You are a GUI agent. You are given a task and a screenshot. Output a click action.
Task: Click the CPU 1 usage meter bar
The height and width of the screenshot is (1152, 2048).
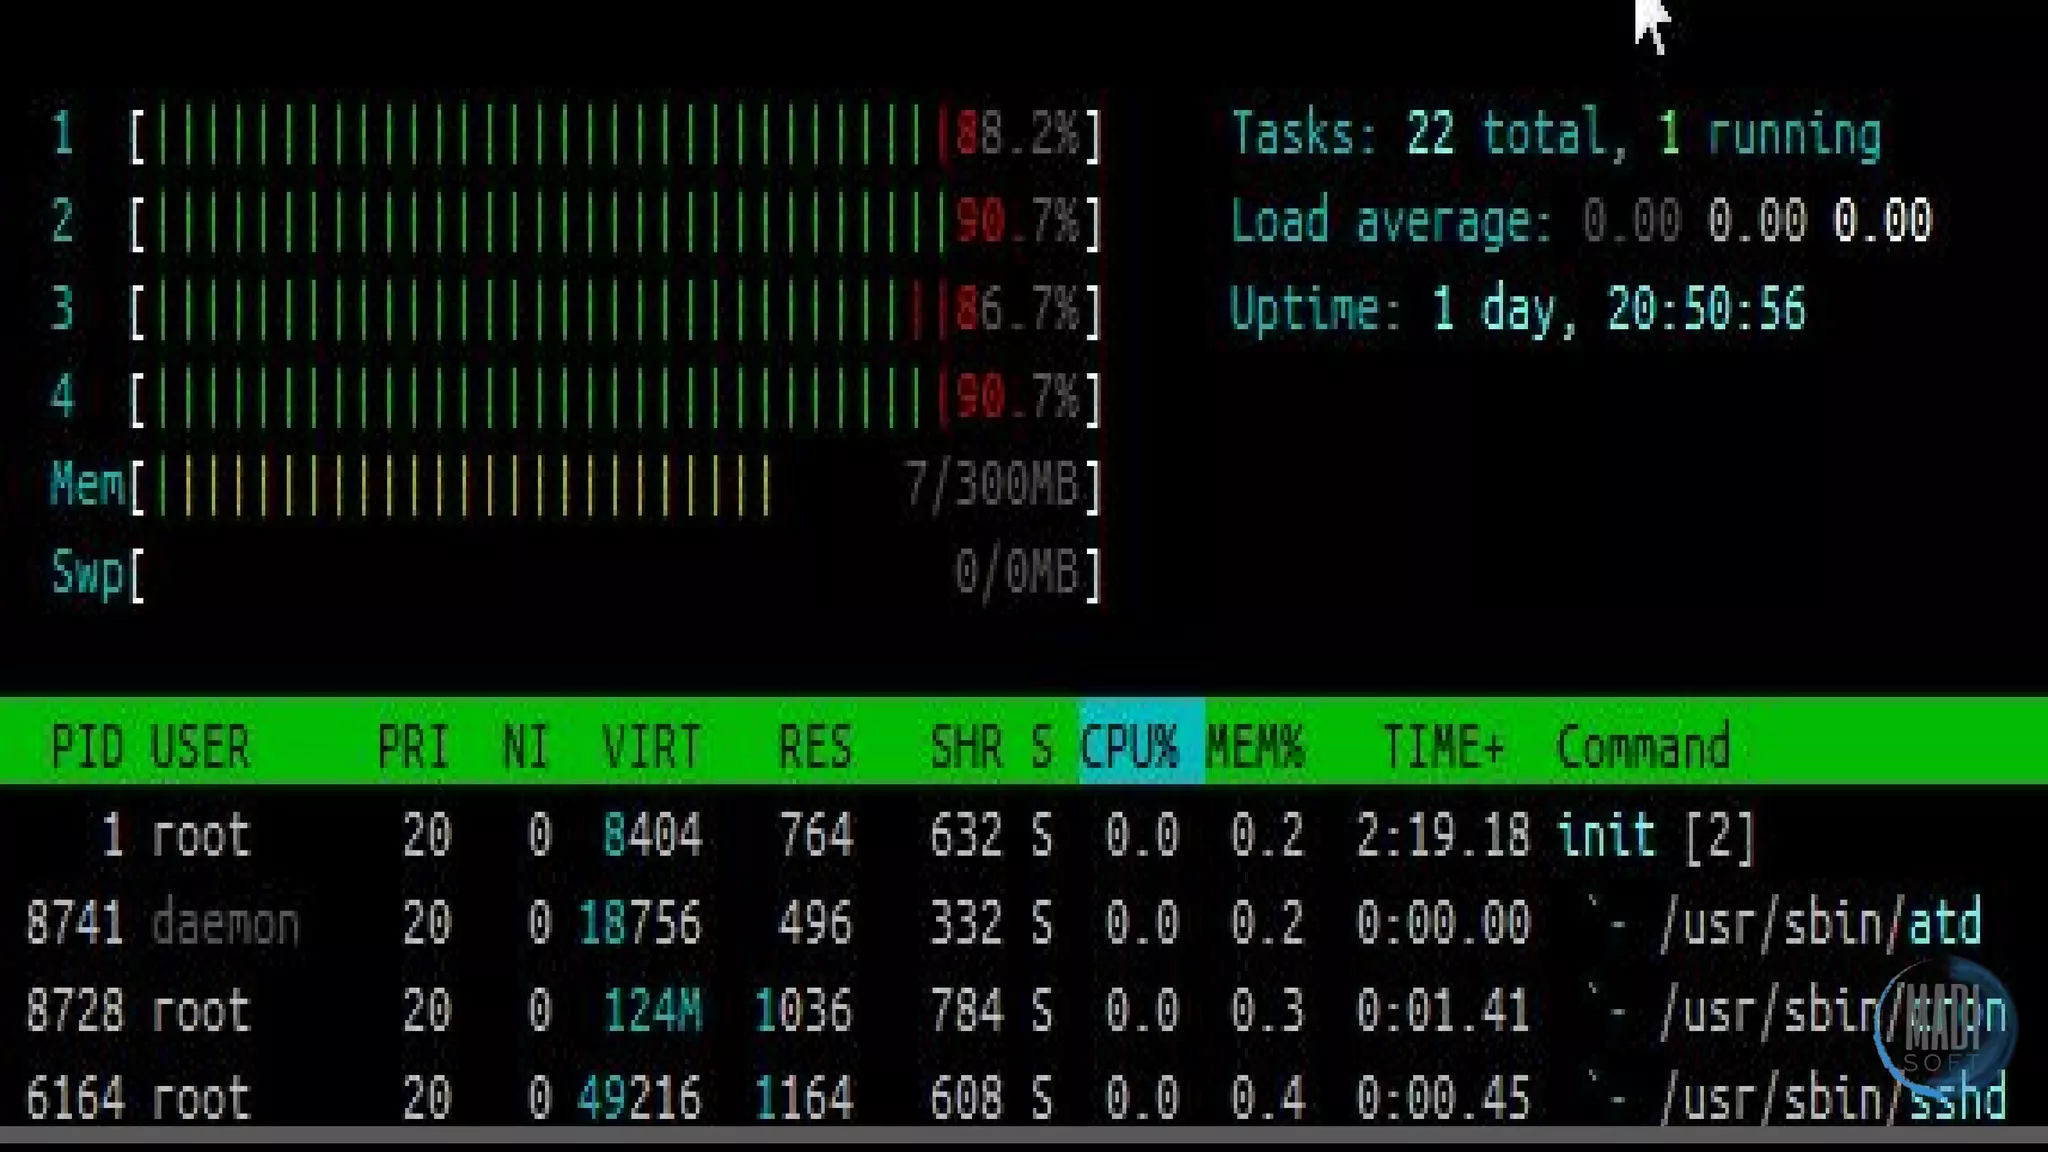615,135
